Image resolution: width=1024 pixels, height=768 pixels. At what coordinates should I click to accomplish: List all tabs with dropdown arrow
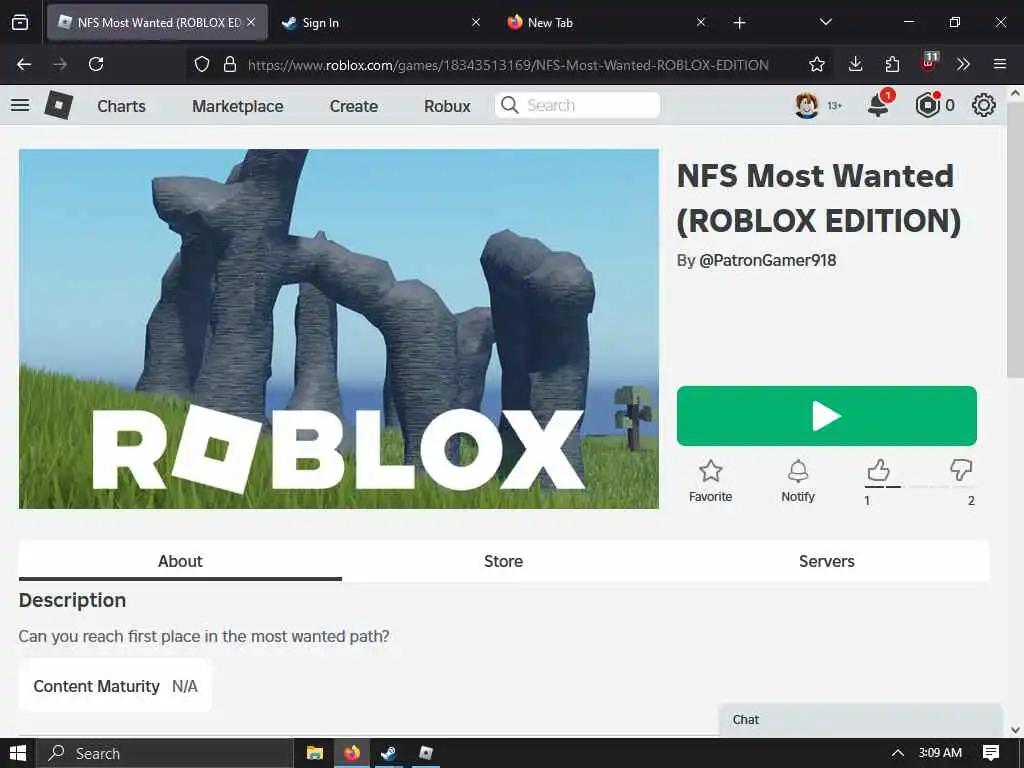tap(825, 22)
